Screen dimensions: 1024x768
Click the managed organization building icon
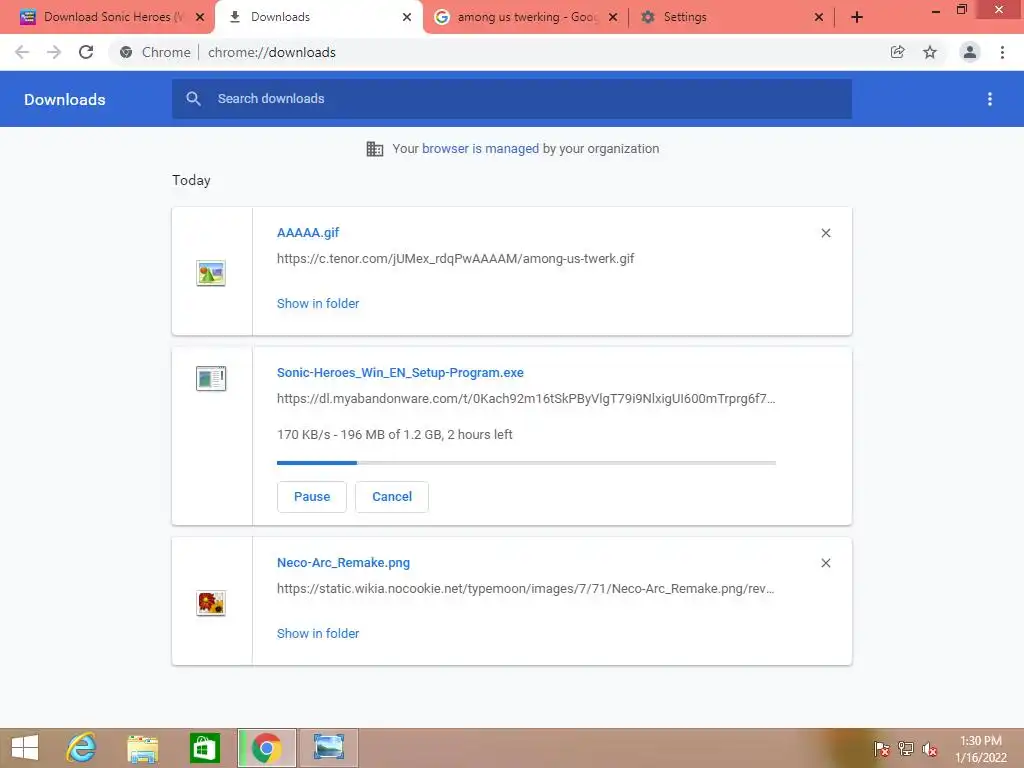[375, 149]
